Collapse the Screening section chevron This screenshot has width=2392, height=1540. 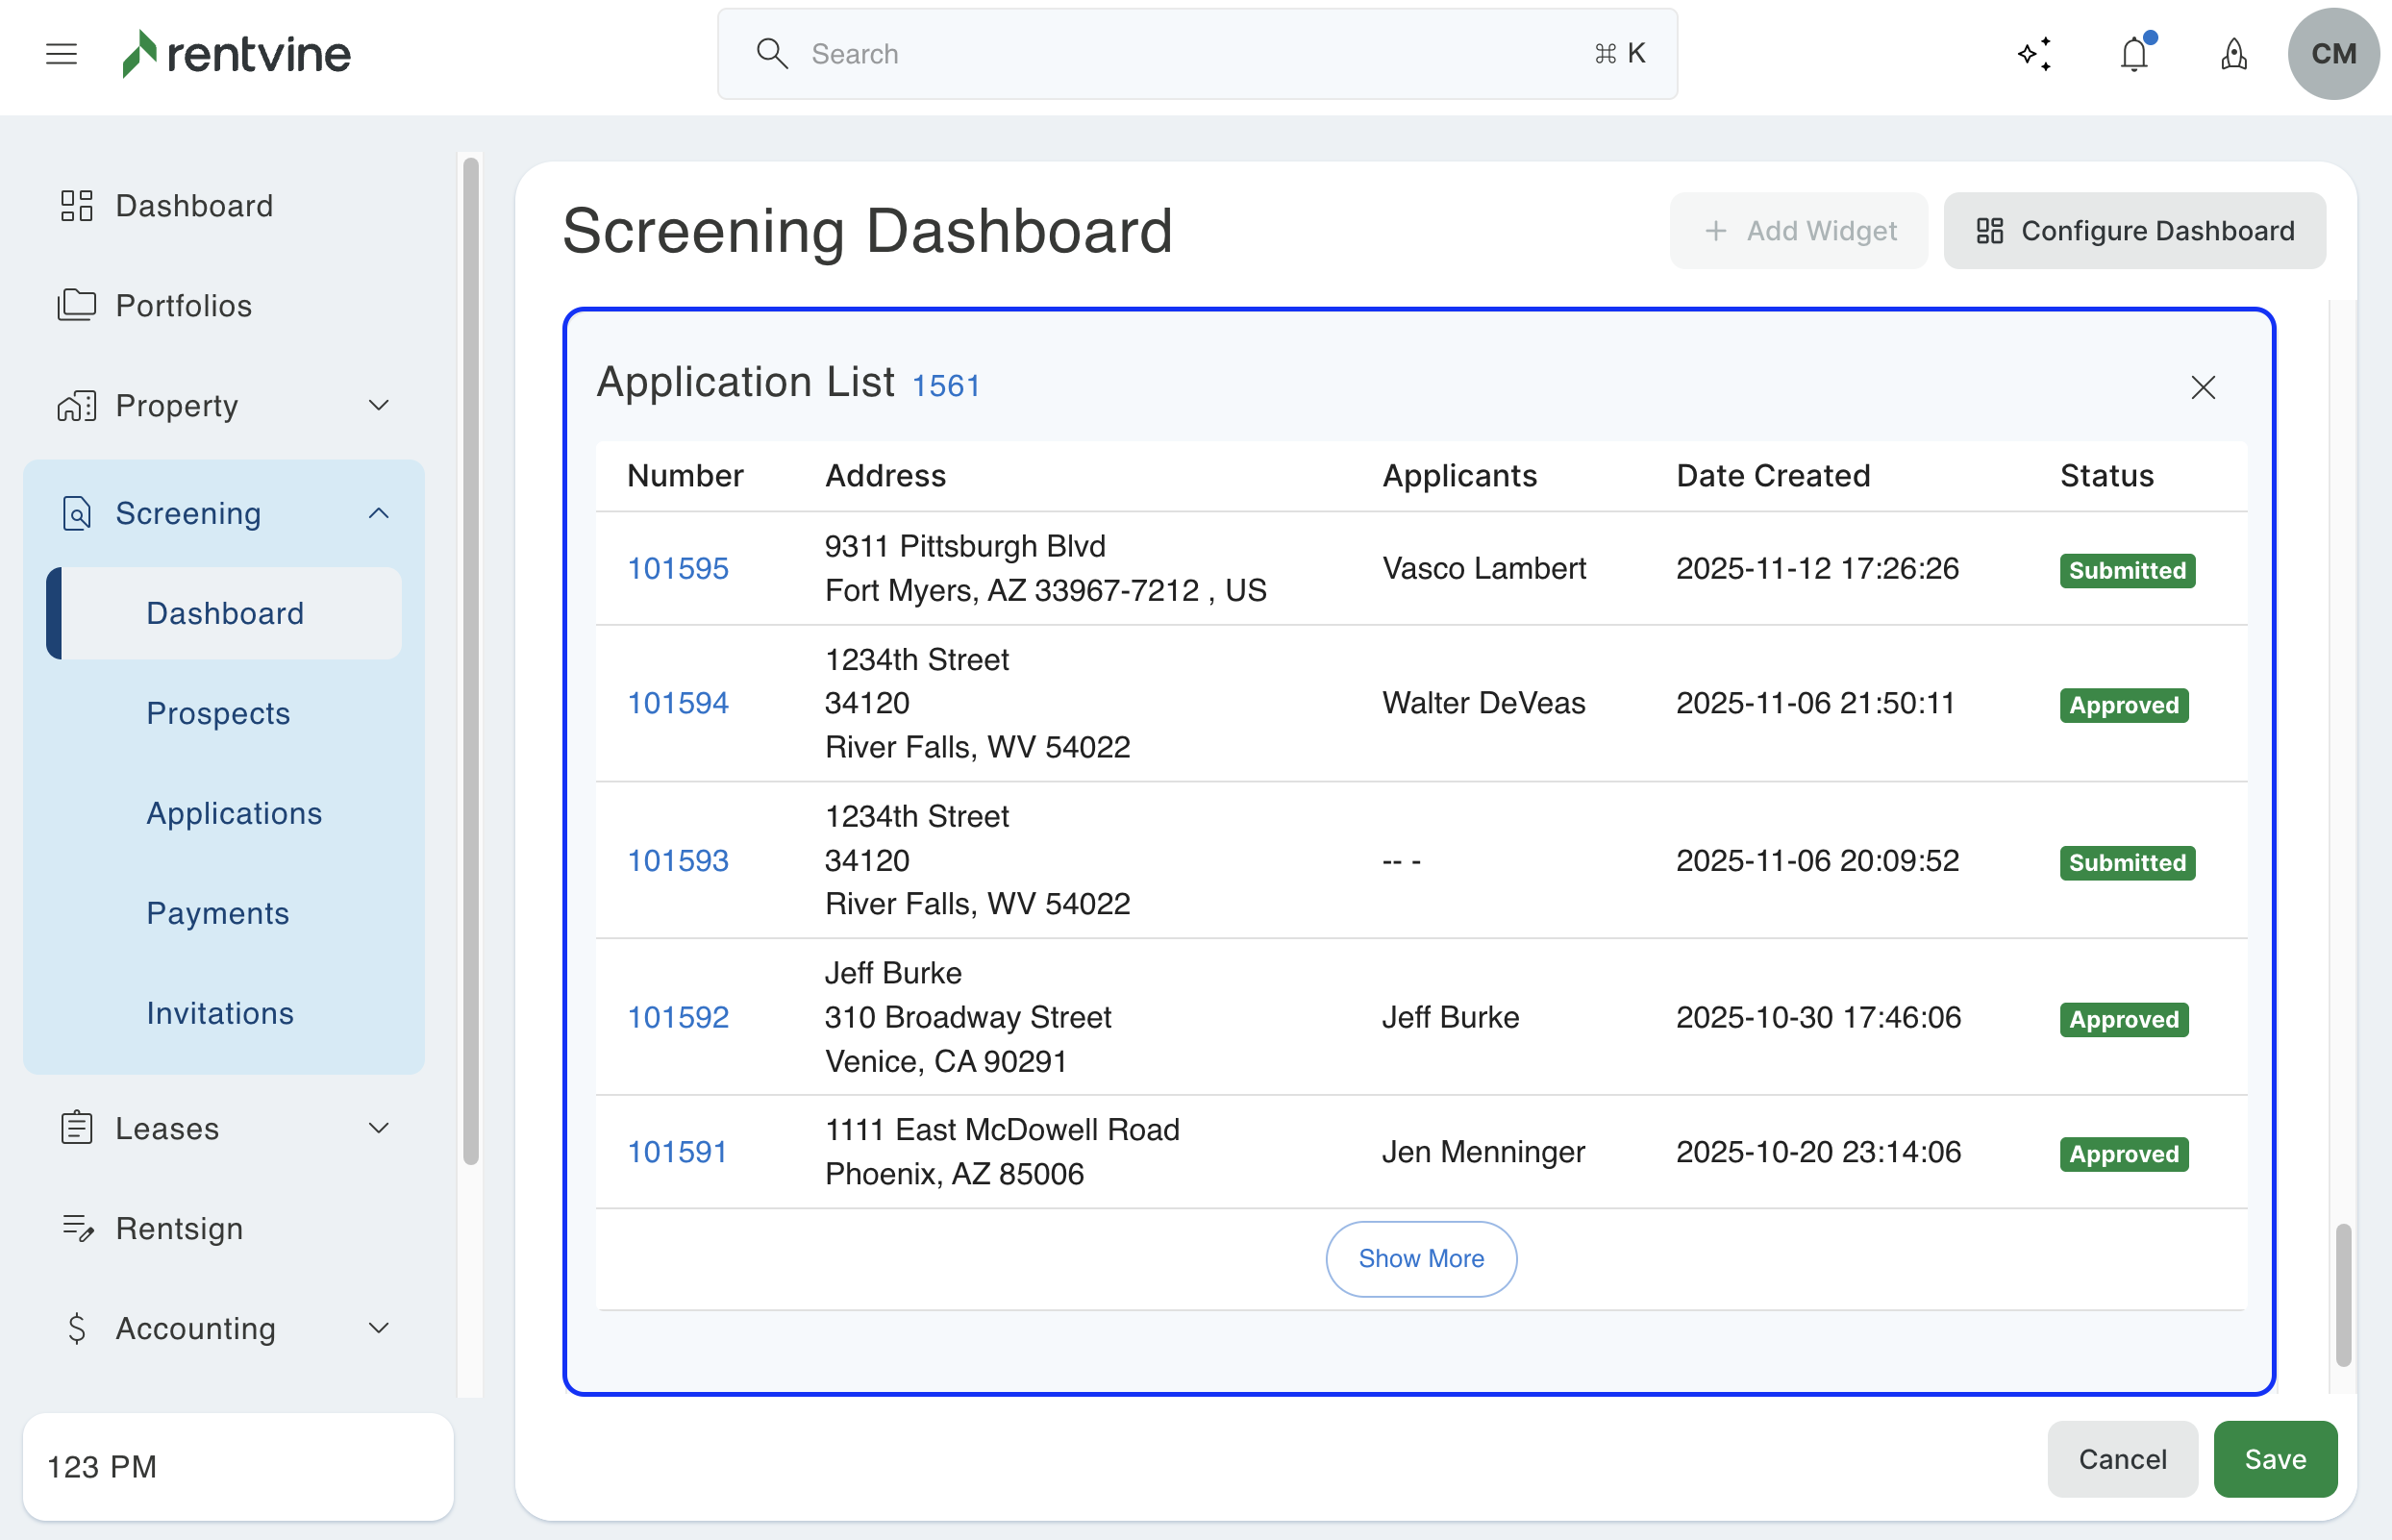tap(378, 514)
